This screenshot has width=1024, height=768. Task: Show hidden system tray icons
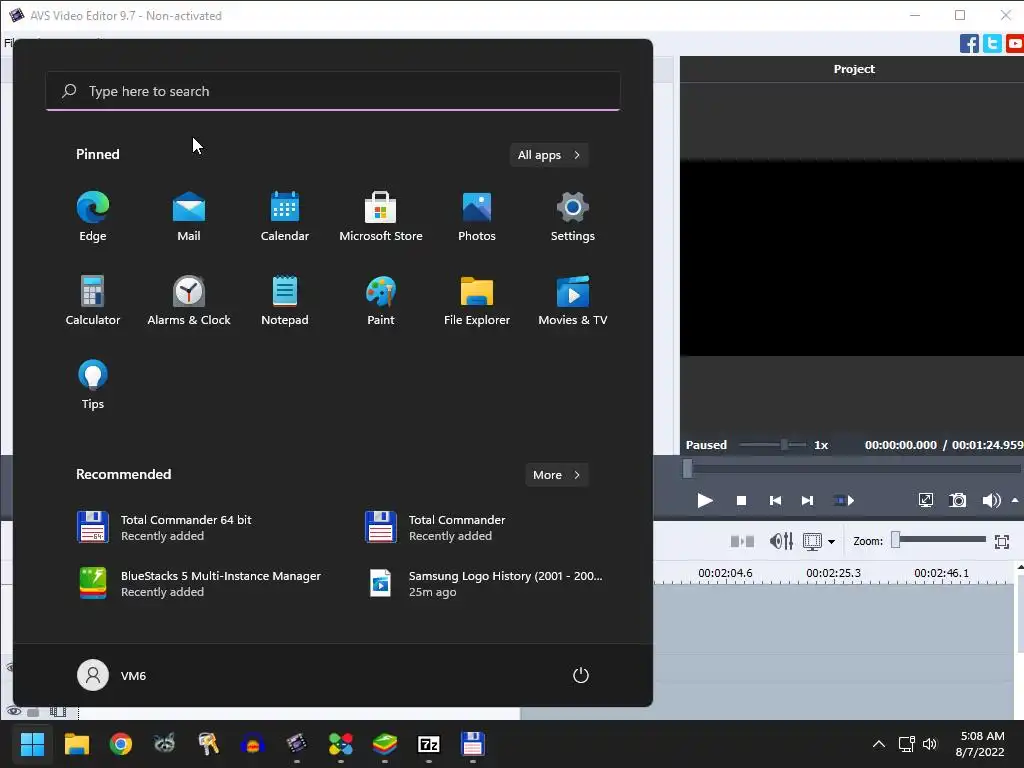pos(879,744)
